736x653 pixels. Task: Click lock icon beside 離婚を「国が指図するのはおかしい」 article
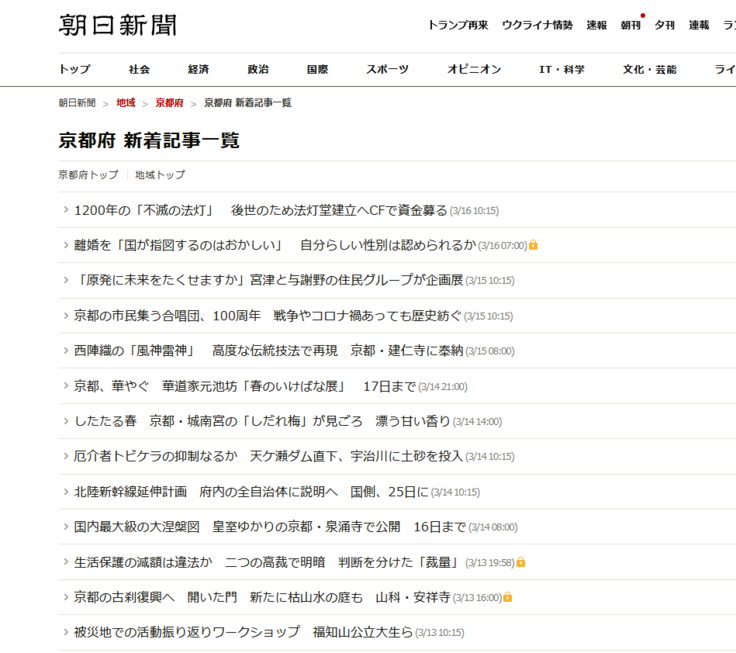click(x=534, y=245)
